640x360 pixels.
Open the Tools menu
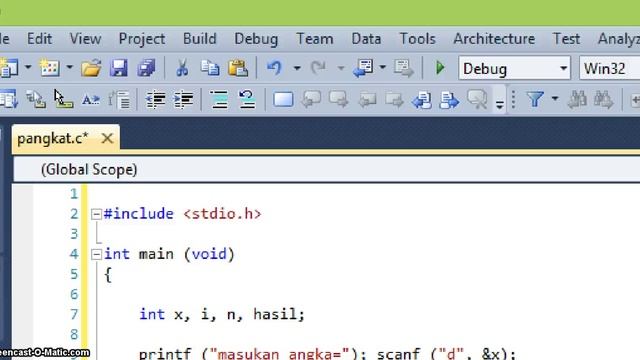click(417, 39)
